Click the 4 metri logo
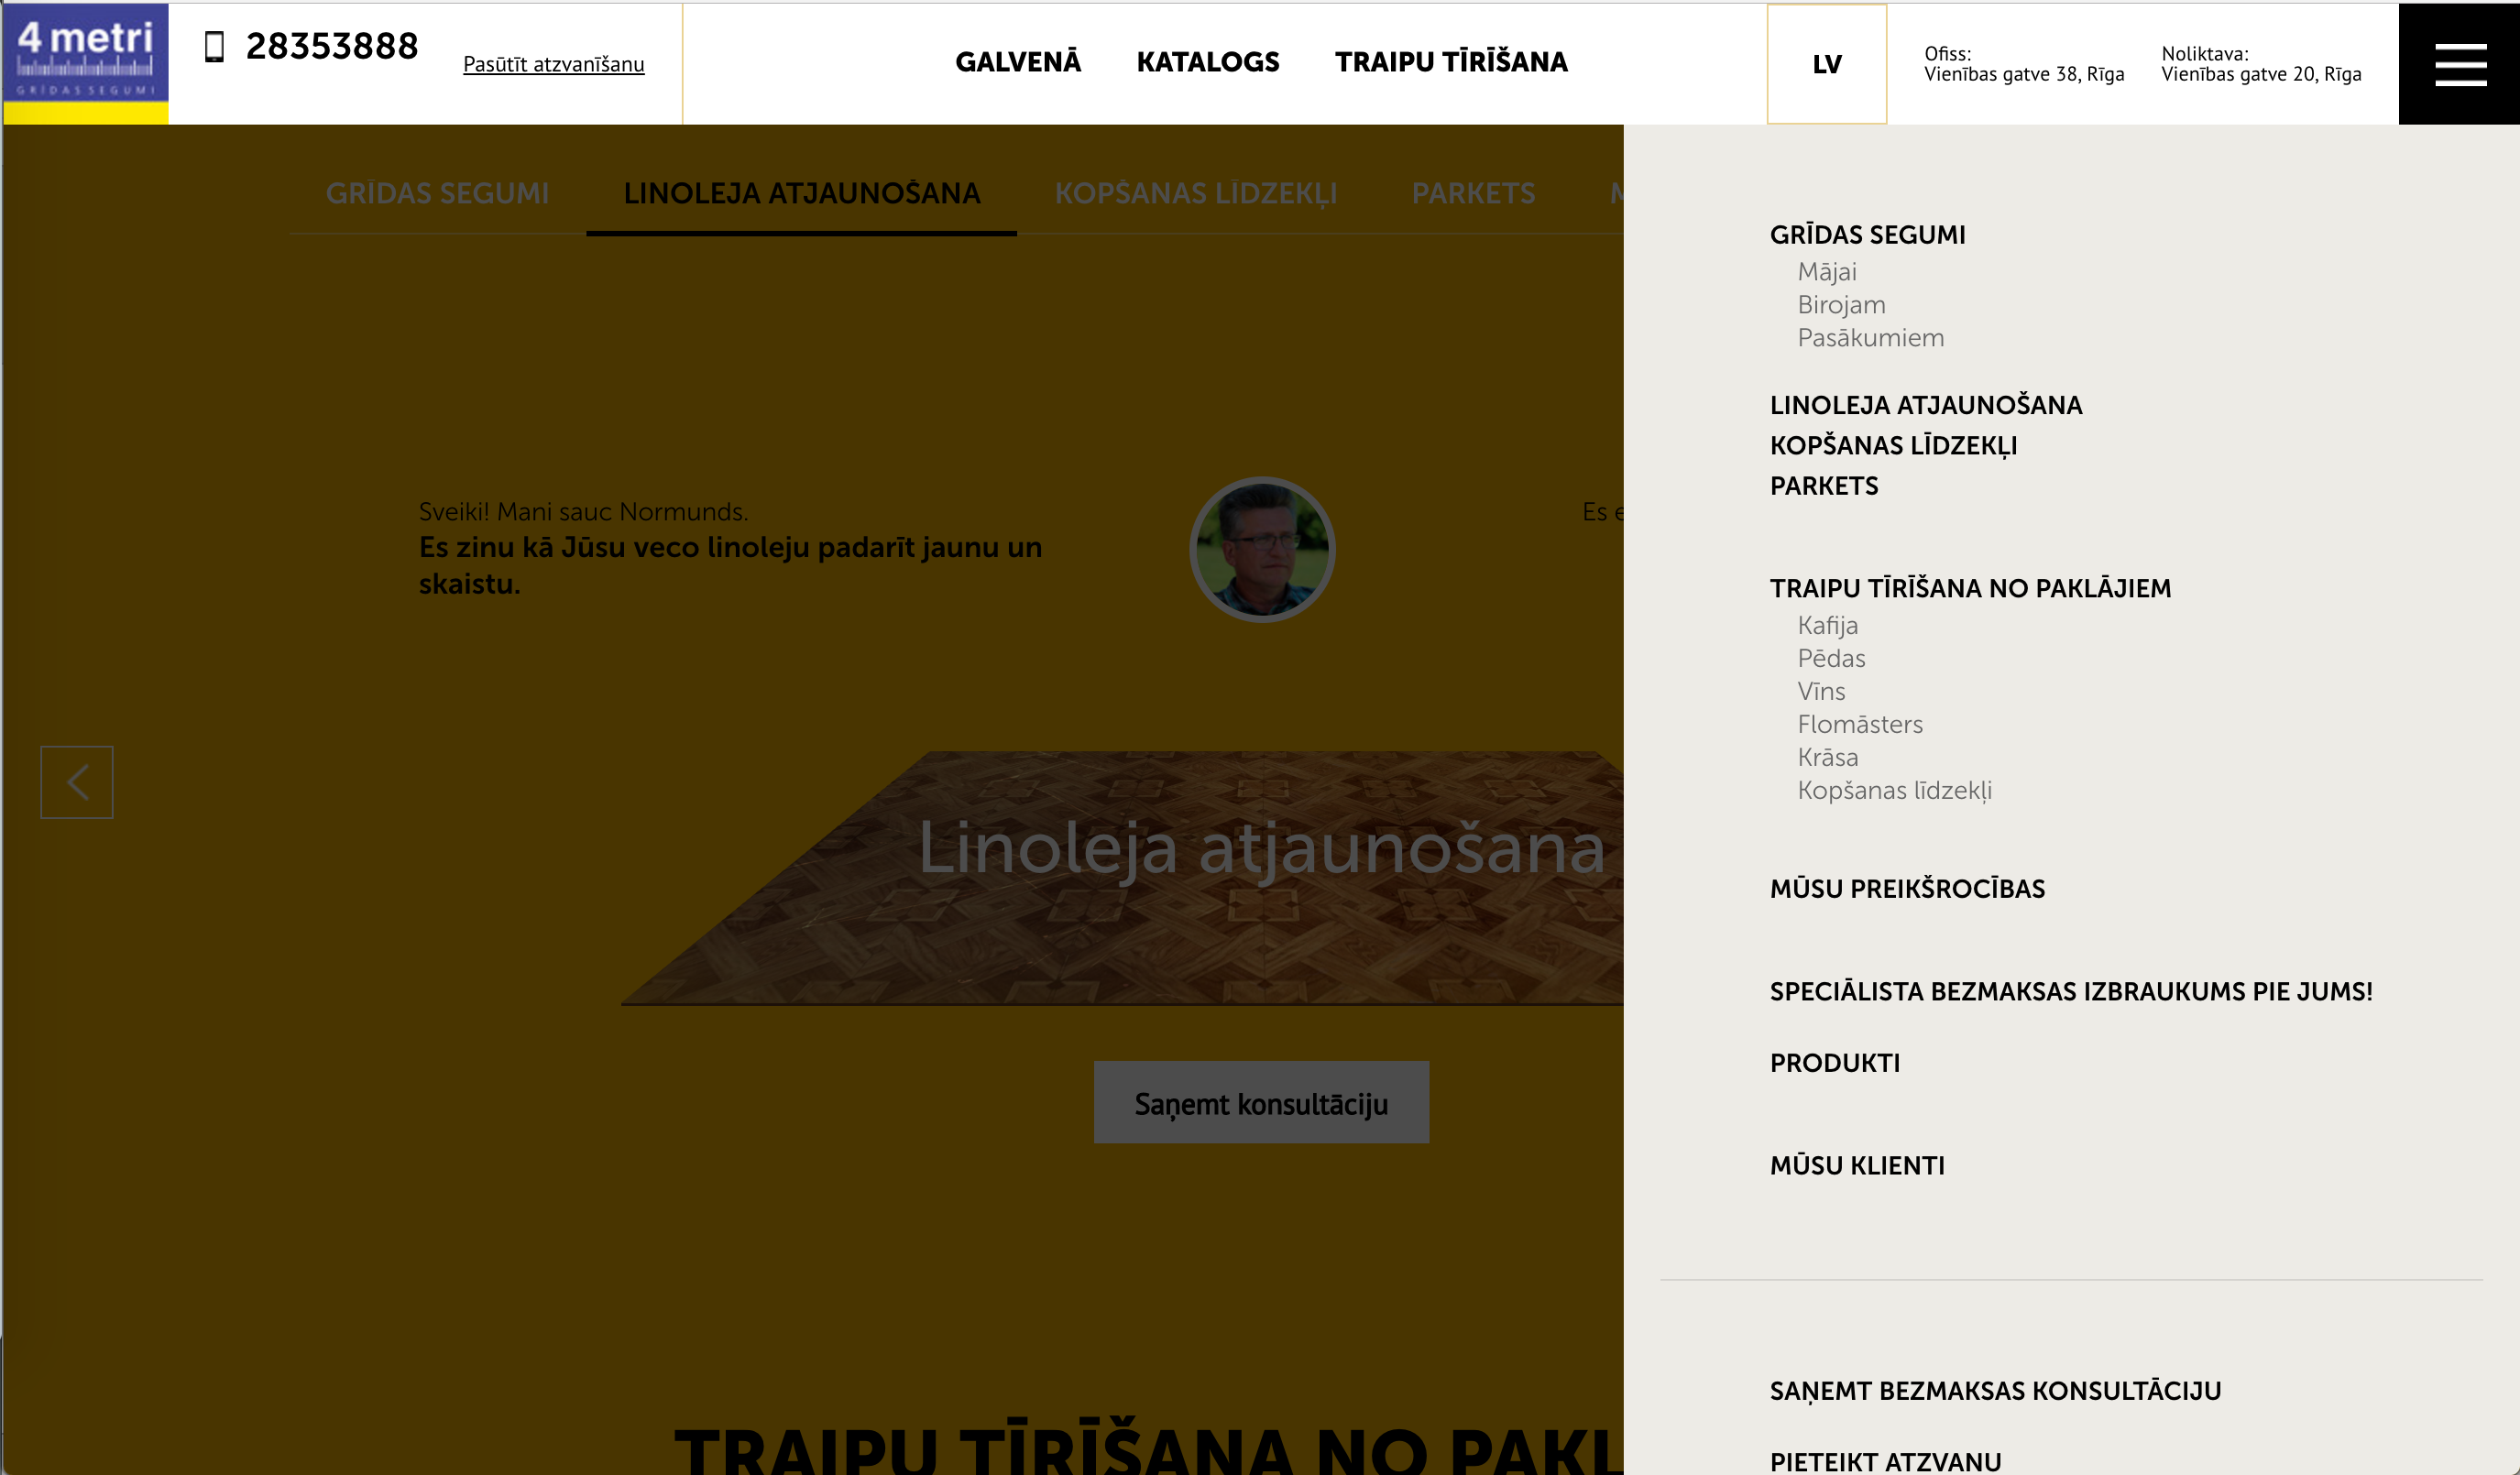The image size is (2520, 1475). click(86, 63)
